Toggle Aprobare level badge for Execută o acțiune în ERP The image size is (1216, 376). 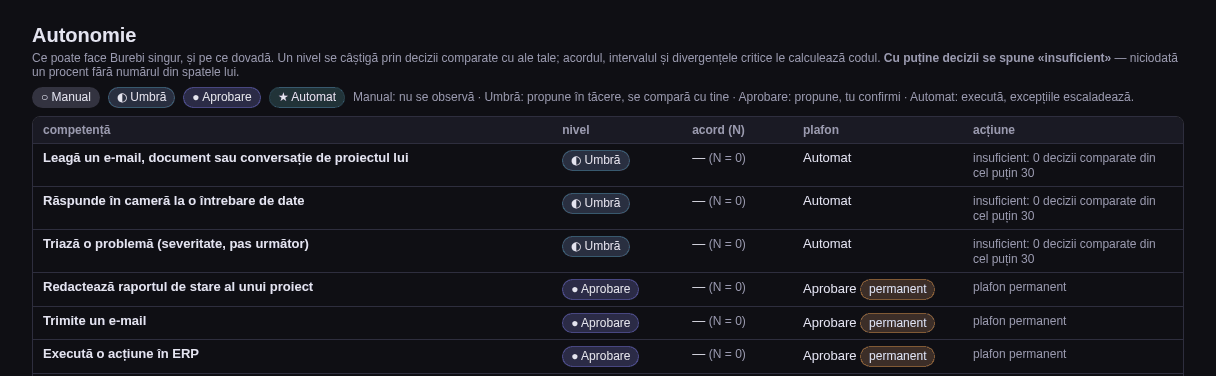coord(600,356)
